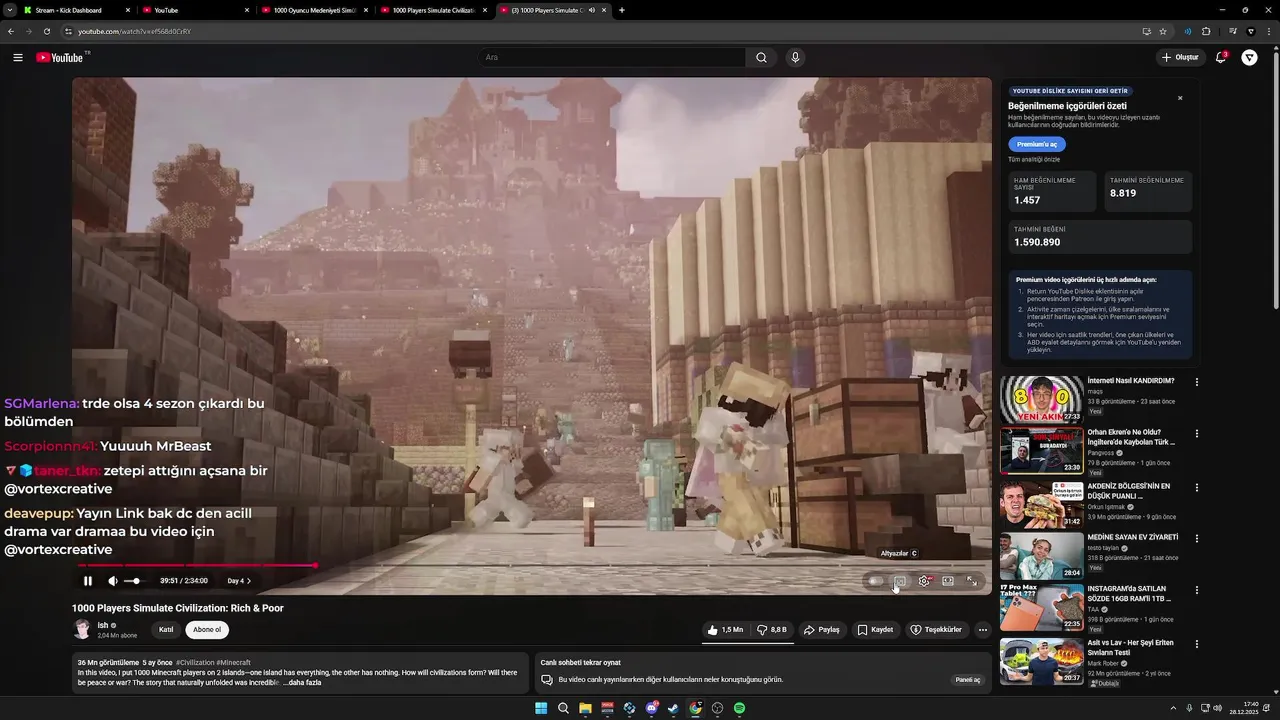Open Spotify from the taskbar
The width and height of the screenshot is (1280, 720).
[x=739, y=708]
